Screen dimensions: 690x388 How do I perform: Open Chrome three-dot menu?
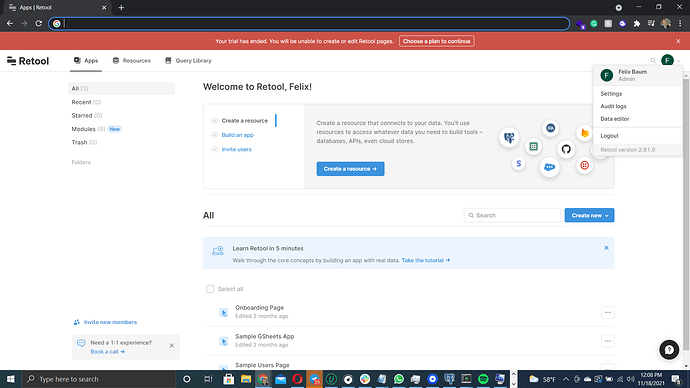click(680, 23)
